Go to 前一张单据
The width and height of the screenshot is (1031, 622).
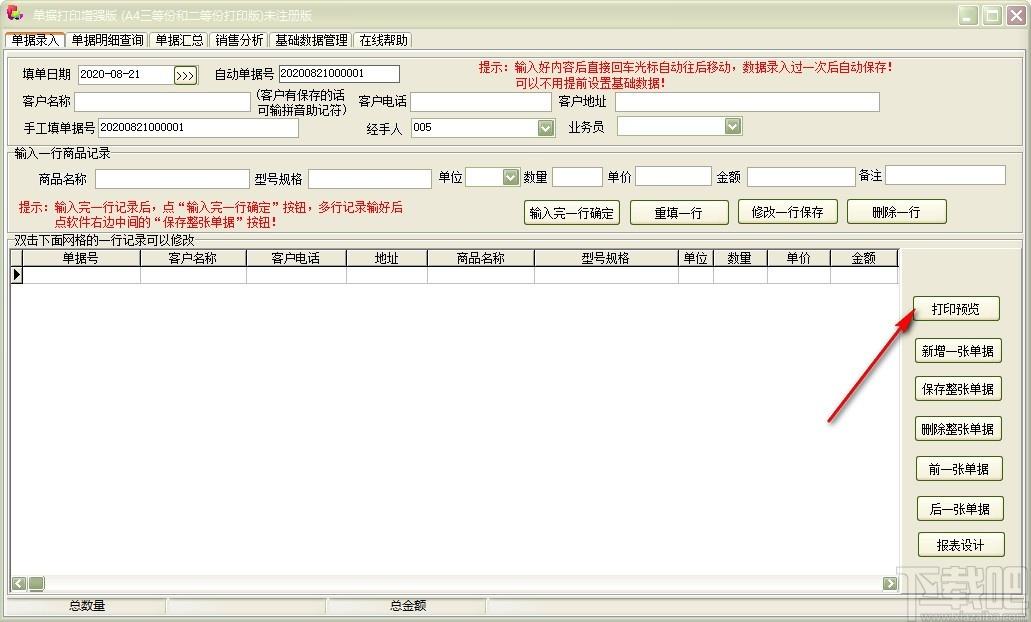(959, 469)
